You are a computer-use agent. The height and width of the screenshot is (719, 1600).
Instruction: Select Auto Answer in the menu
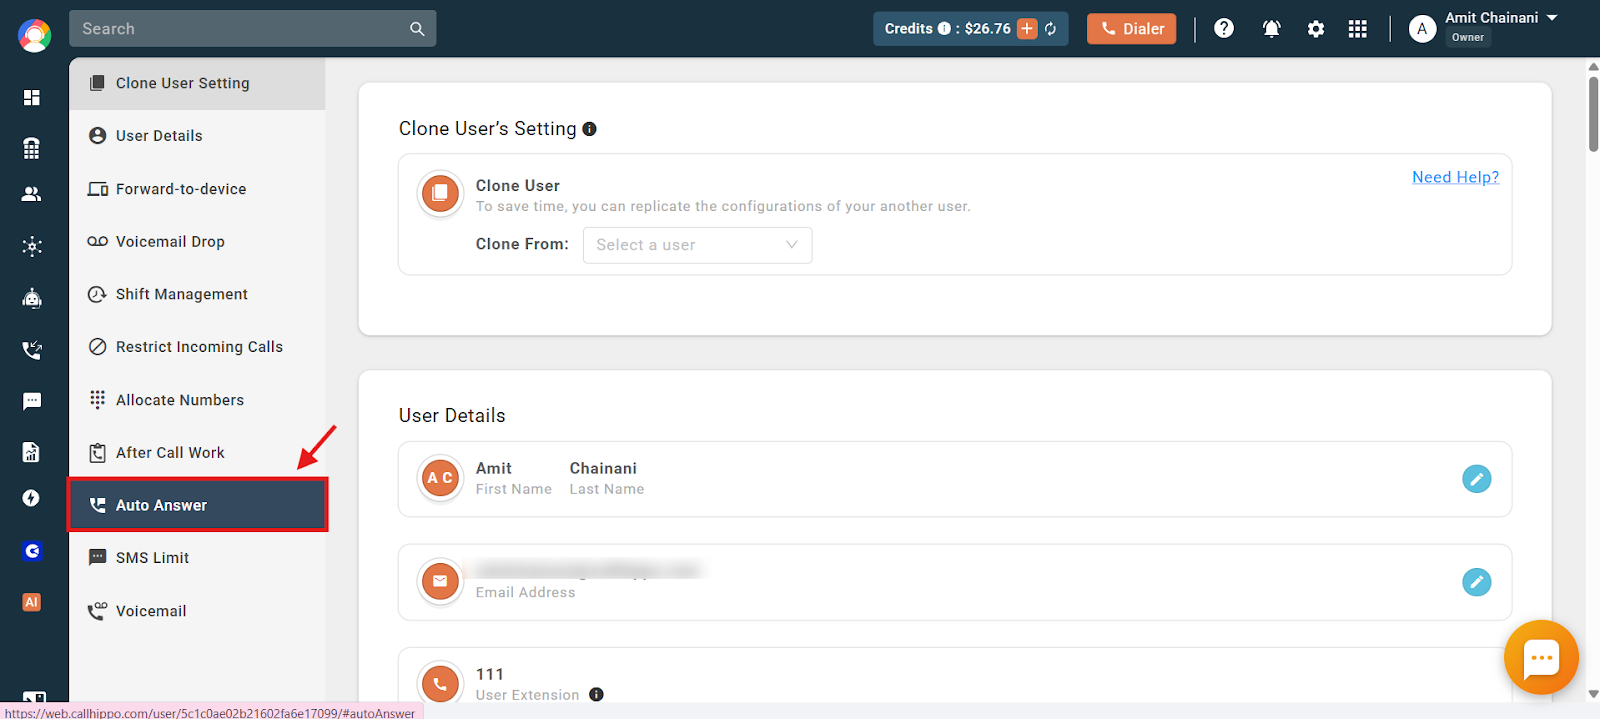click(x=197, y=505)
